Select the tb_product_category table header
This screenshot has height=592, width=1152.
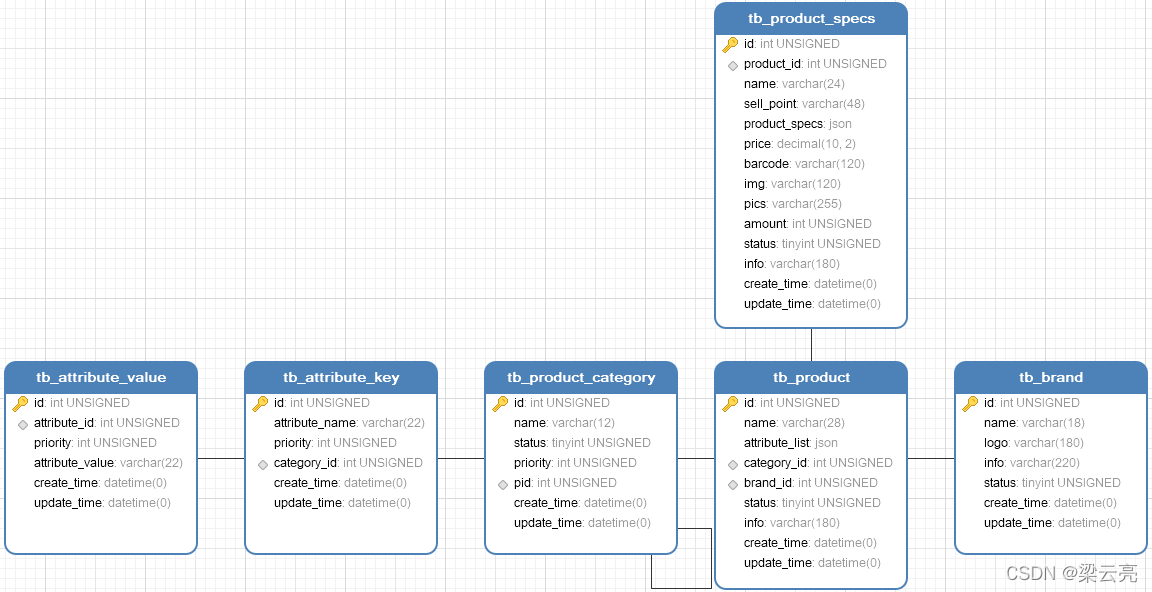click(x=581, y=378)
